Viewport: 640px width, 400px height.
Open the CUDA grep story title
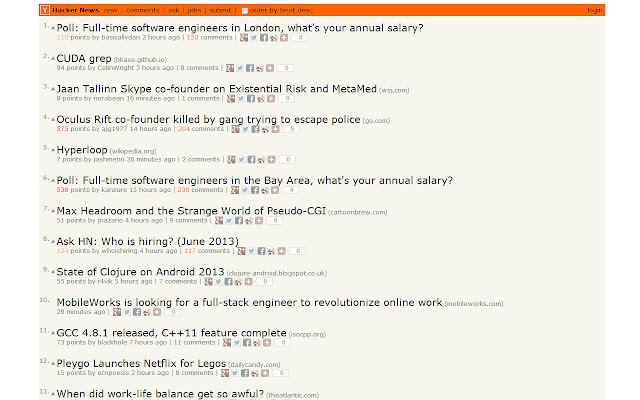click(84, 58)
